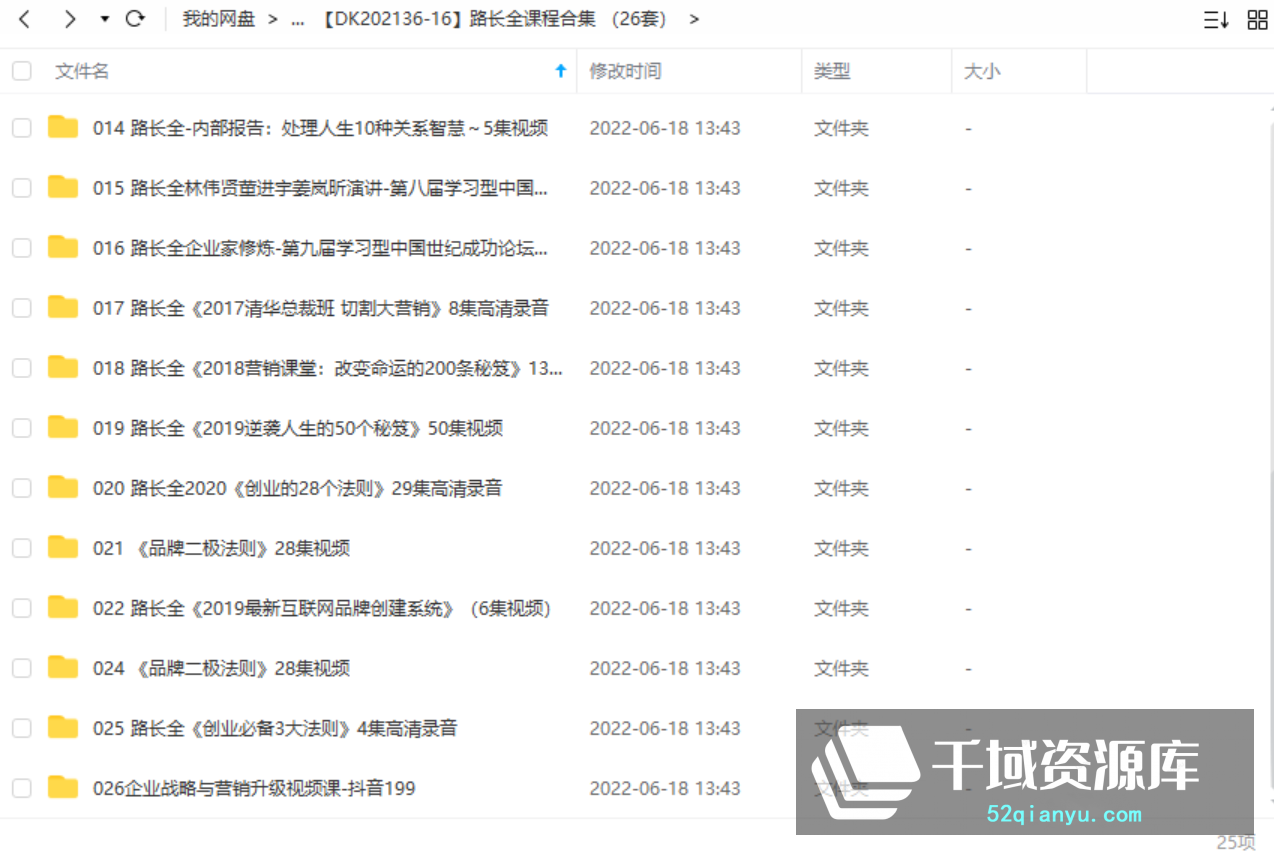
Task: Refresh the file list
Action: [135, 19]
